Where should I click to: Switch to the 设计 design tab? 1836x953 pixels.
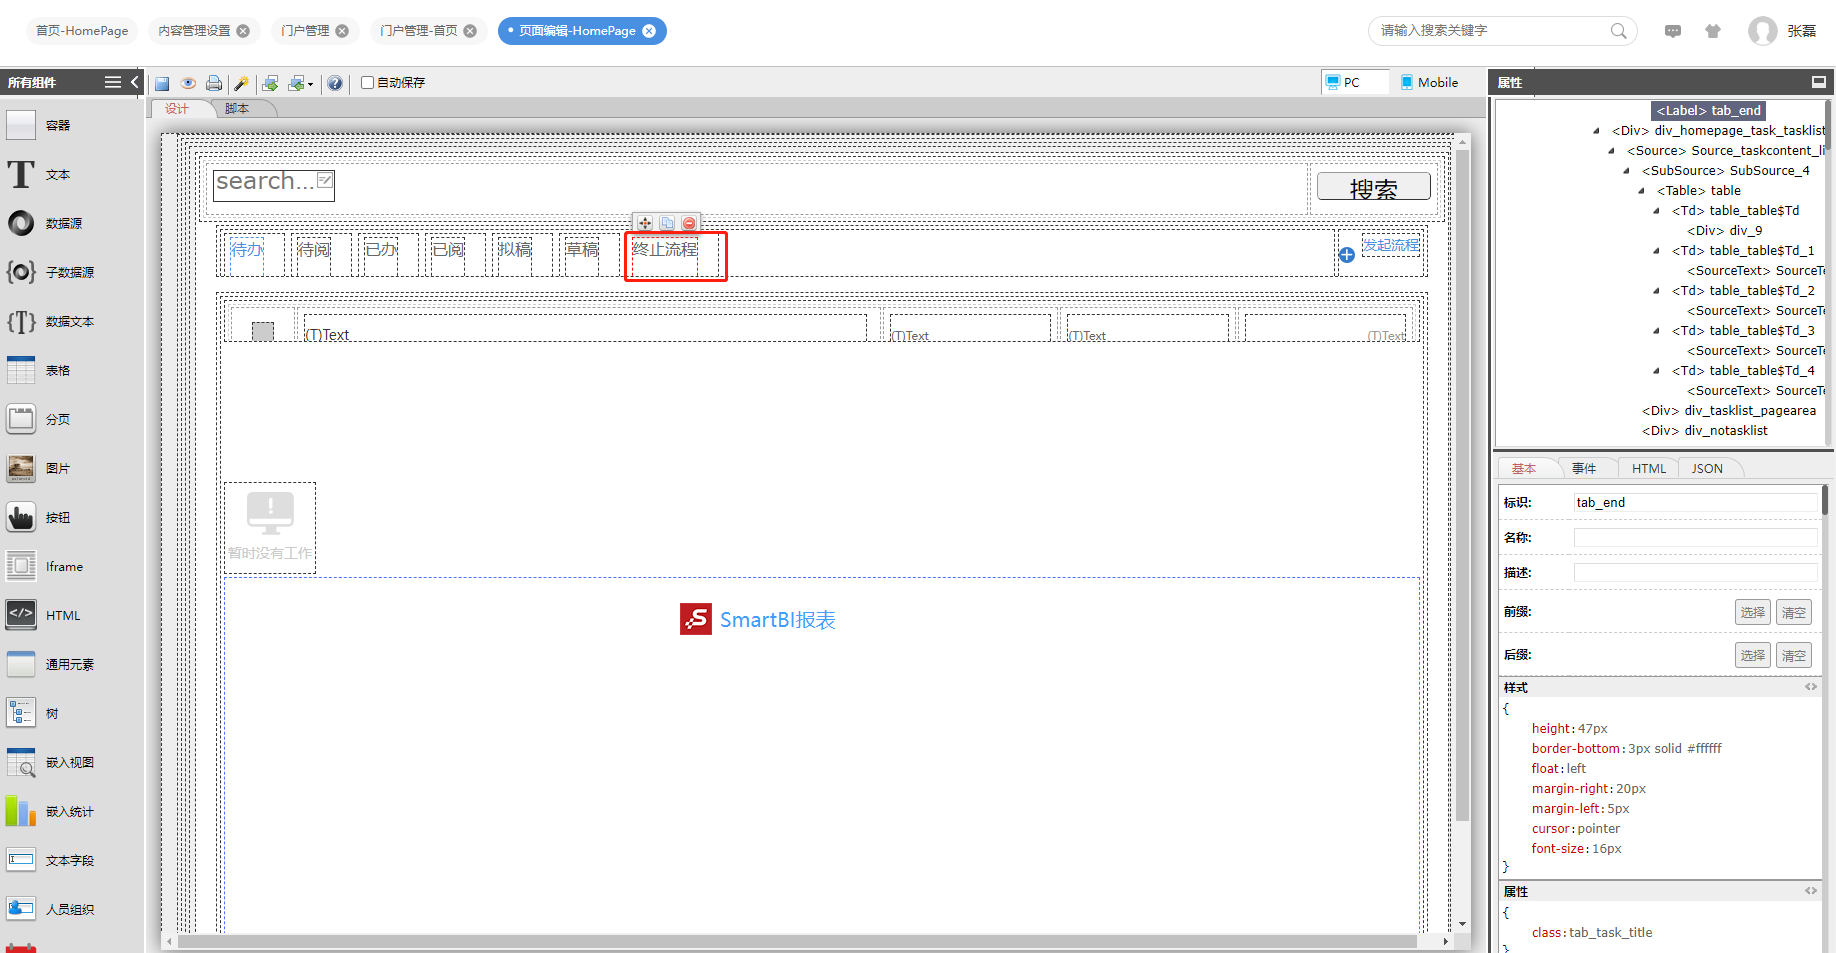[x=177, y=109]
